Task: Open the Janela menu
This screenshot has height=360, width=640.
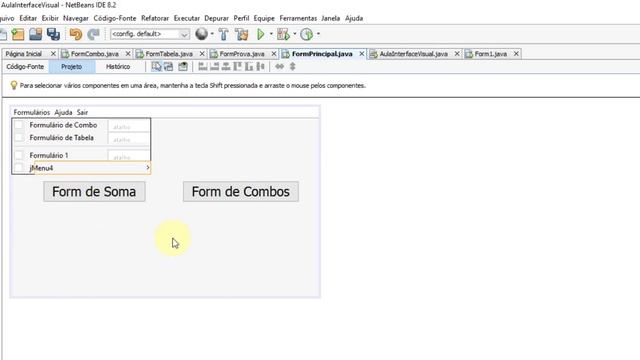Action: coord(331,18)
